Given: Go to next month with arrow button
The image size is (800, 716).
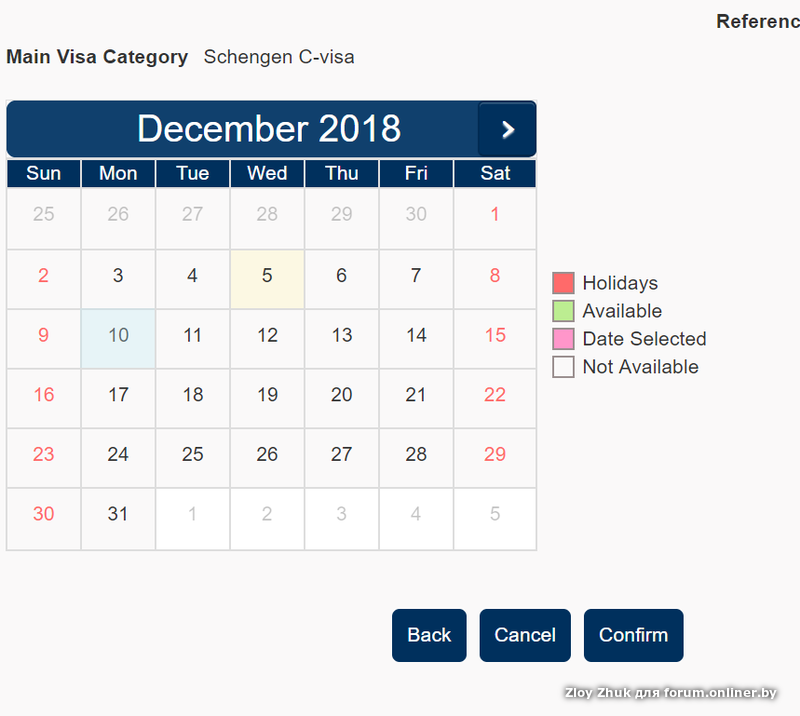Looking at the screenshot, I should point(507,129).
